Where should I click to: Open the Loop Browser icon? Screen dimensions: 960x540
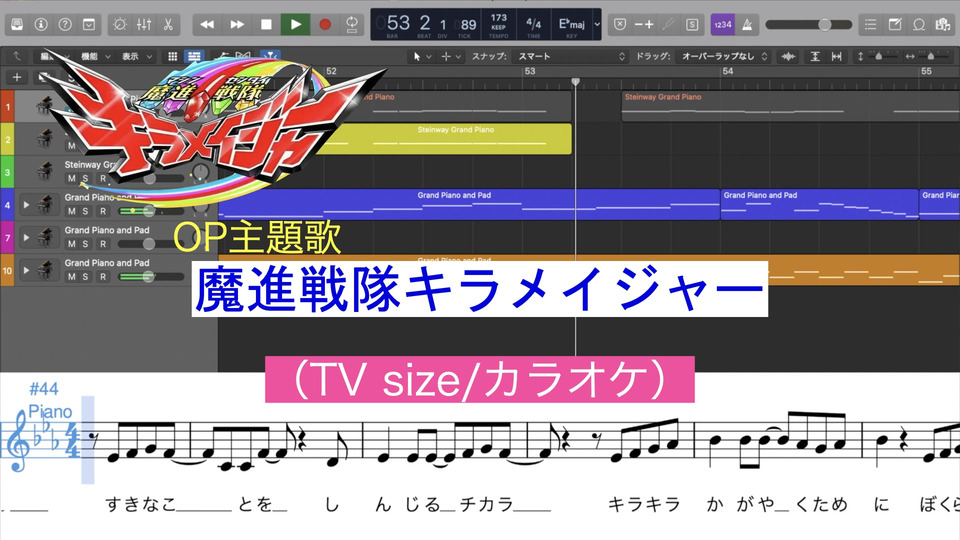coord(919,24)
